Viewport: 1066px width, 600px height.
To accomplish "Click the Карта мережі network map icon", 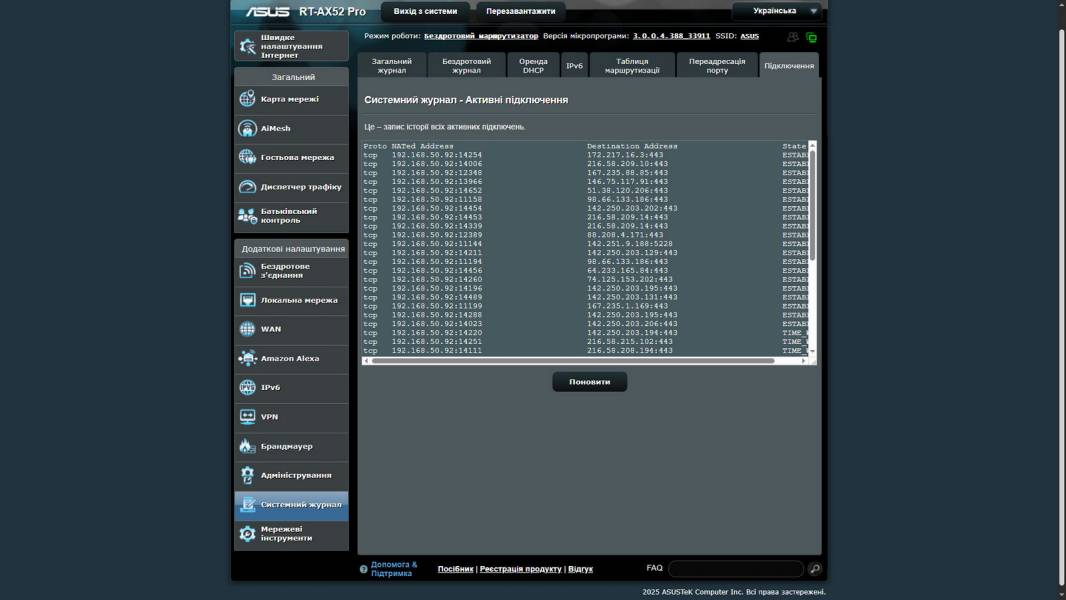I will click(x=247, y=99).
